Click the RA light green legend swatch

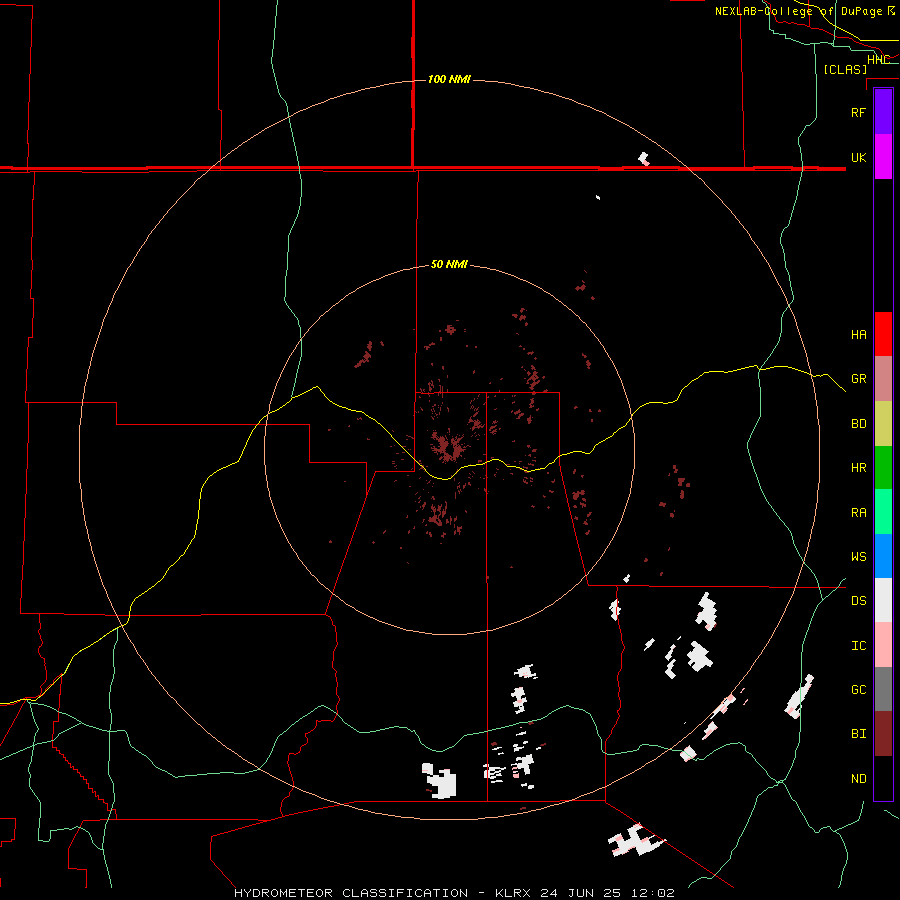[x=883, y=512]
